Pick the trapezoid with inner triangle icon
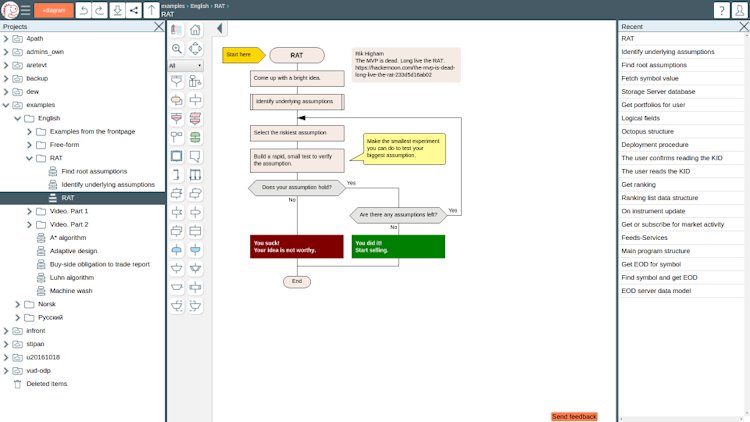Image resolution: width=750 pixels, height=422 pixels. (195, 268)
